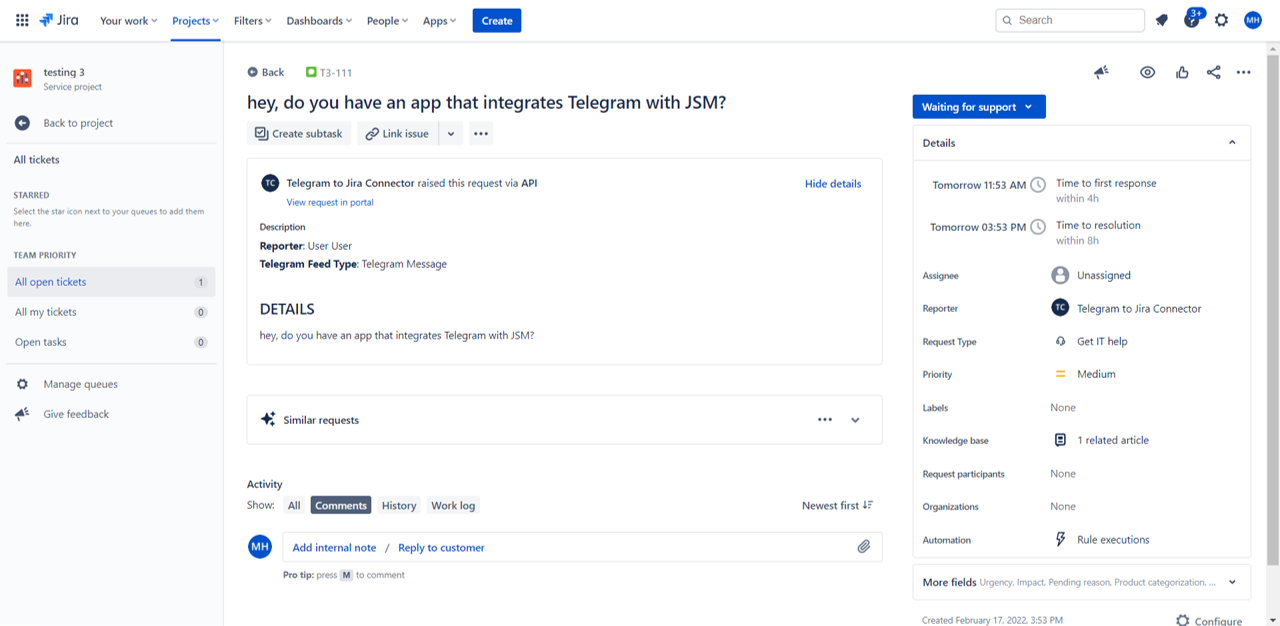Select All my tickets queue

tap(111, 312)
